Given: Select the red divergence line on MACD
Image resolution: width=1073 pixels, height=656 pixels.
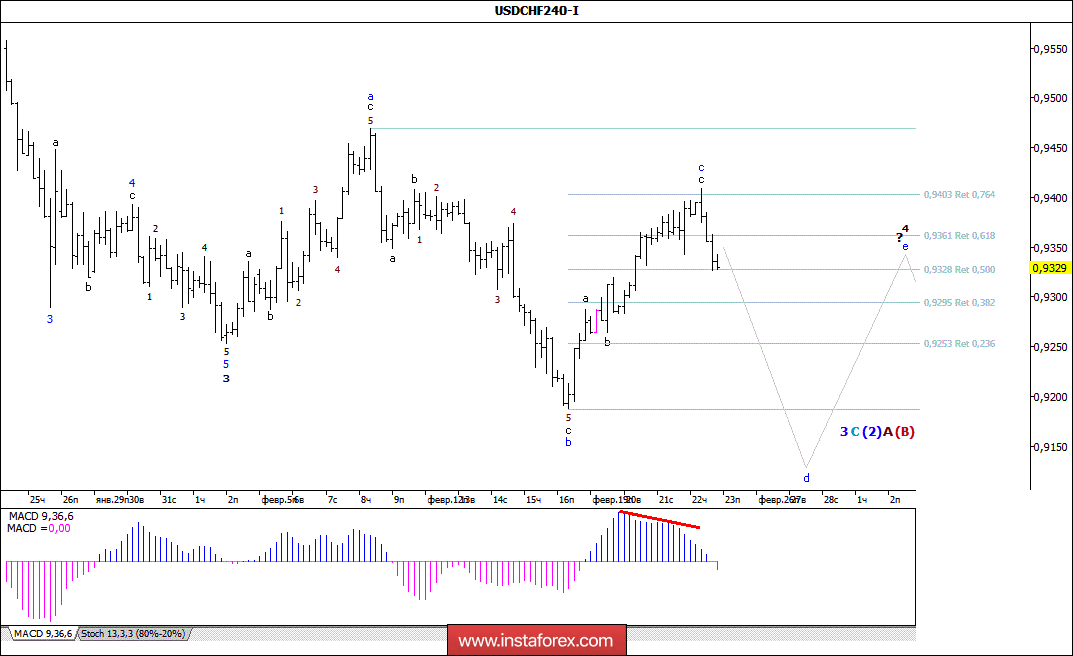Looking at the screenshot, I should [660, 520].
